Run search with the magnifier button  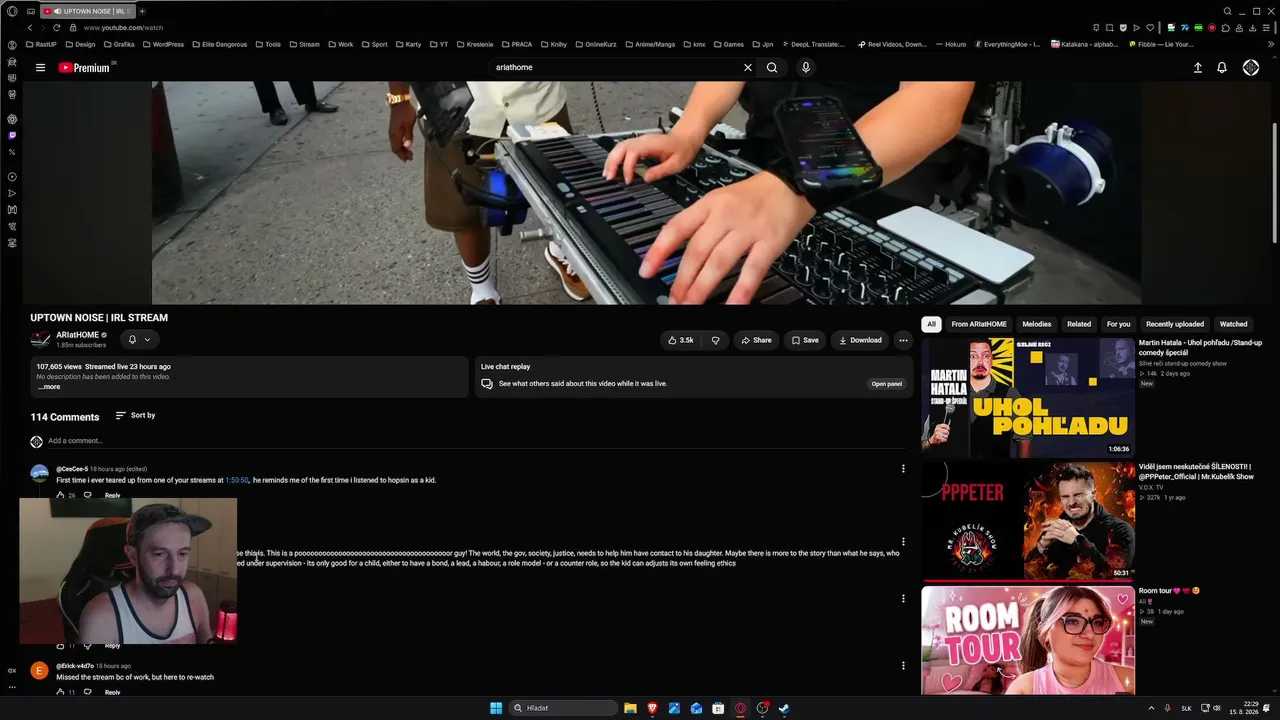pos(772,67)
